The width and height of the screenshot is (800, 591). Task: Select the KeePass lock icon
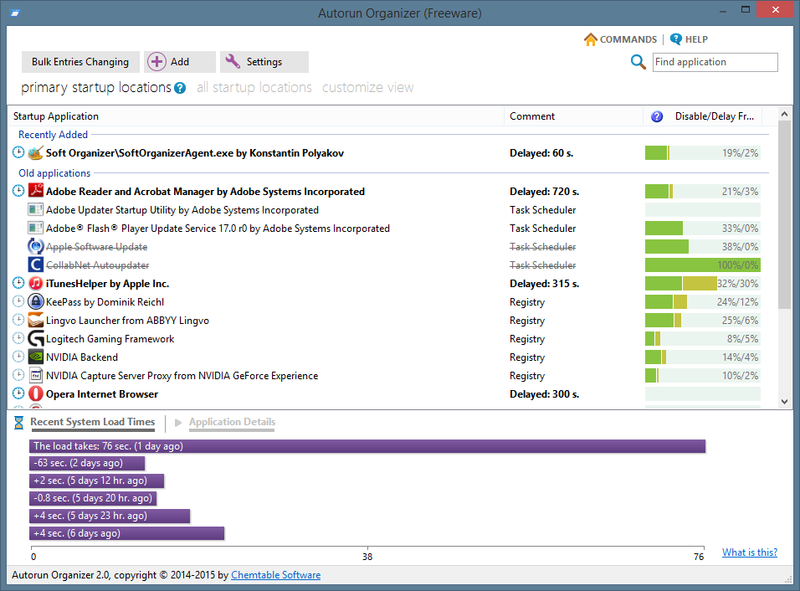36,302
